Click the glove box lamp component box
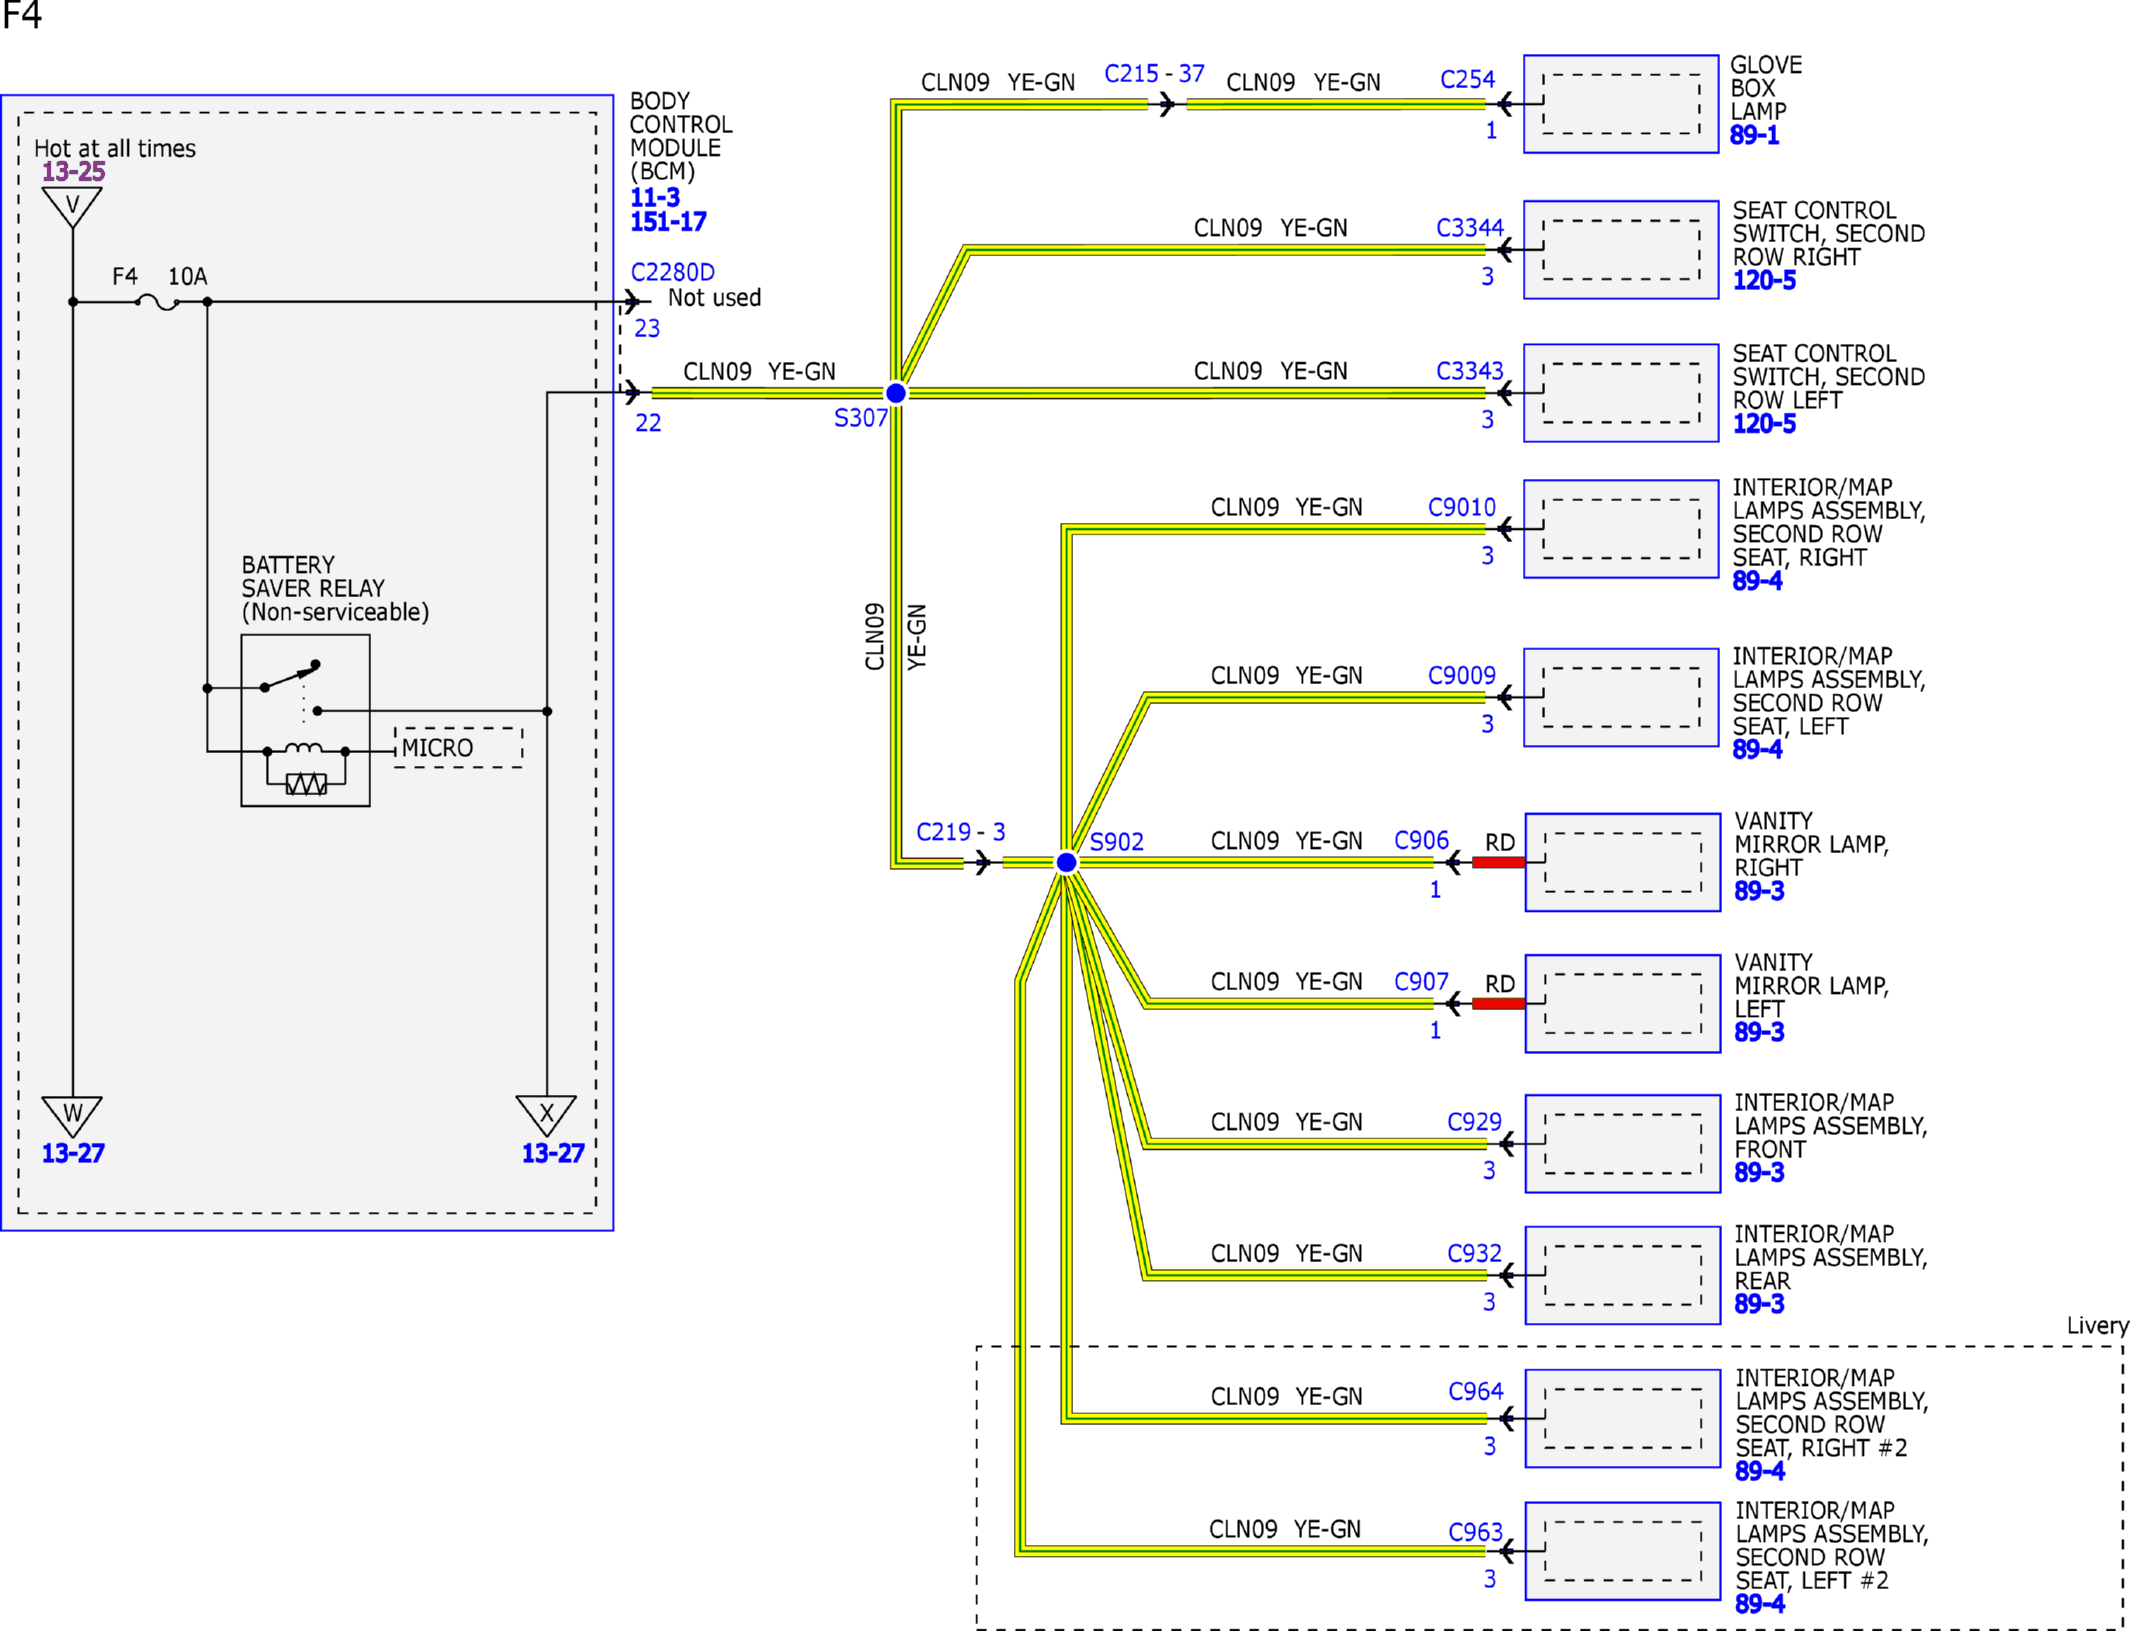2130x1631 pixels. pyautogui.click(x=1621, y=104)
